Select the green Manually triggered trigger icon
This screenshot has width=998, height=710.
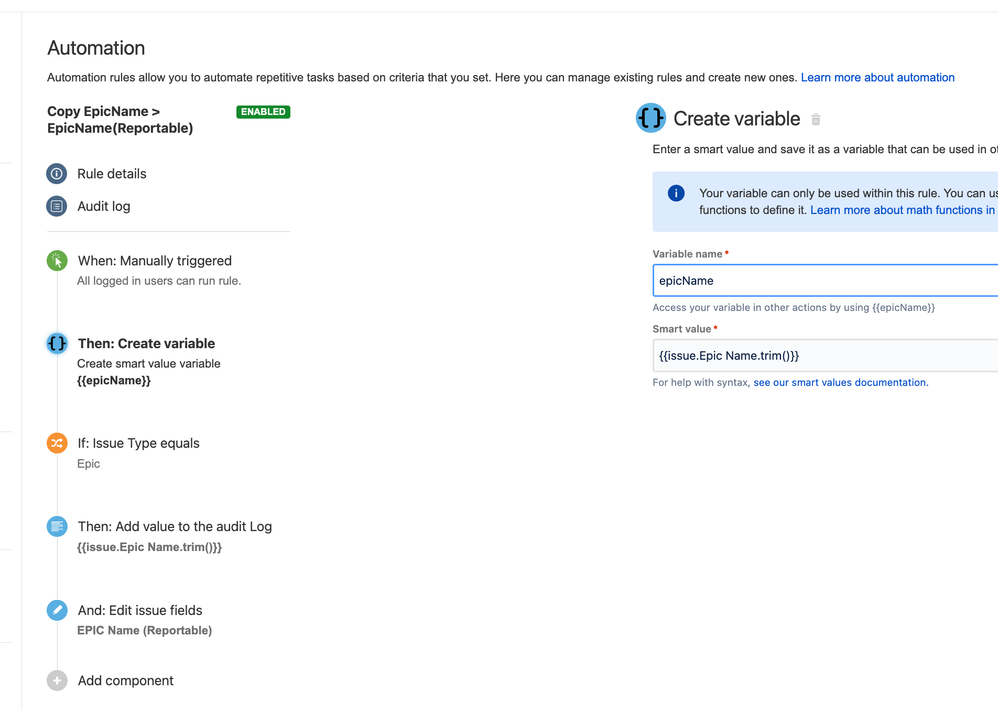57,260
